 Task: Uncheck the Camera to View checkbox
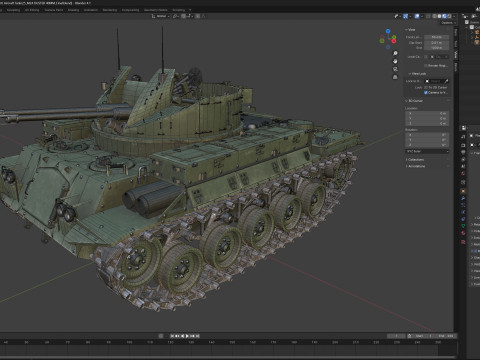click(x=426, y=92)
